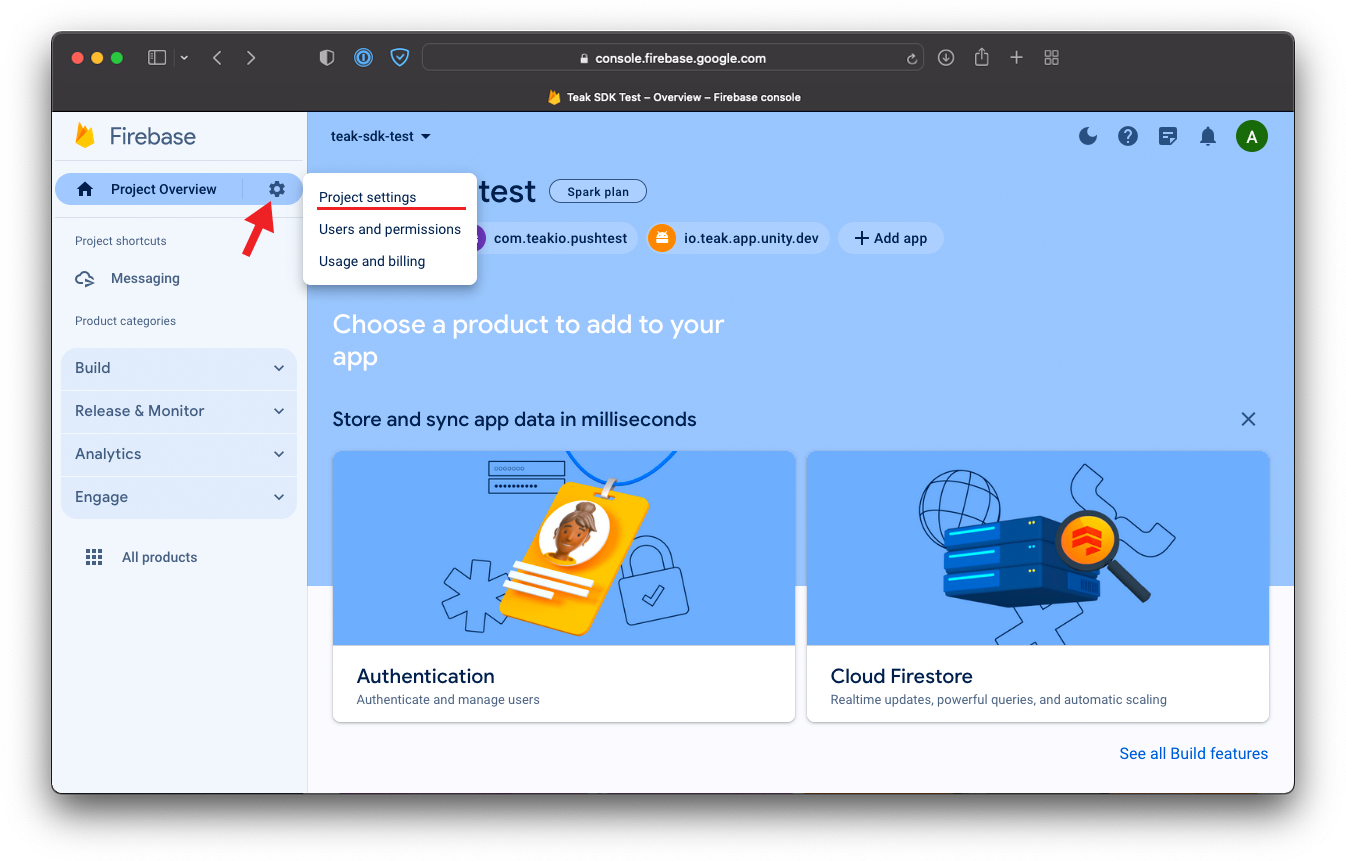Select Usage and billing

tap(390, 261)
